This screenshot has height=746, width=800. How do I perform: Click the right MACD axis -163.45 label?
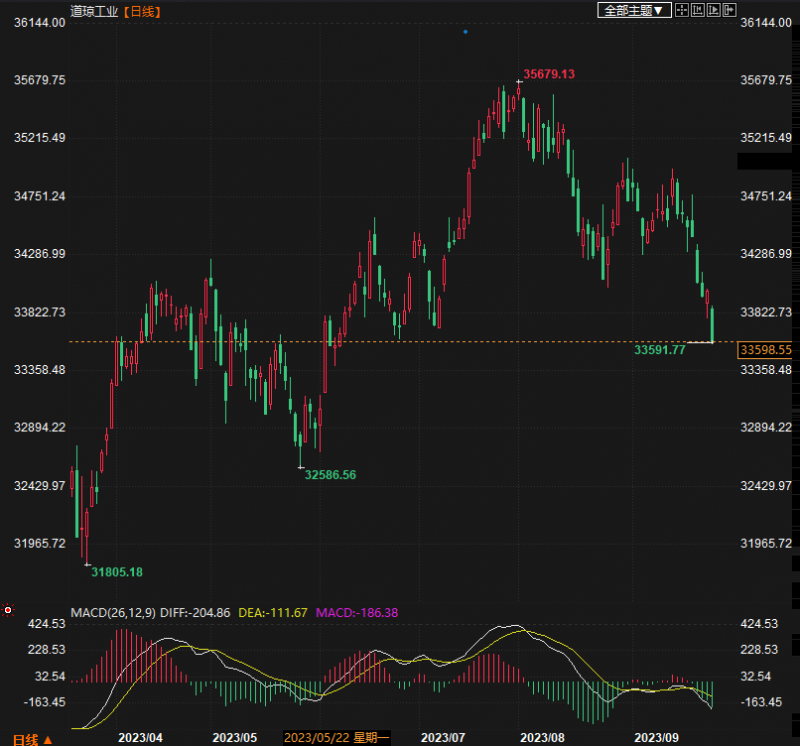coord(760,702)
